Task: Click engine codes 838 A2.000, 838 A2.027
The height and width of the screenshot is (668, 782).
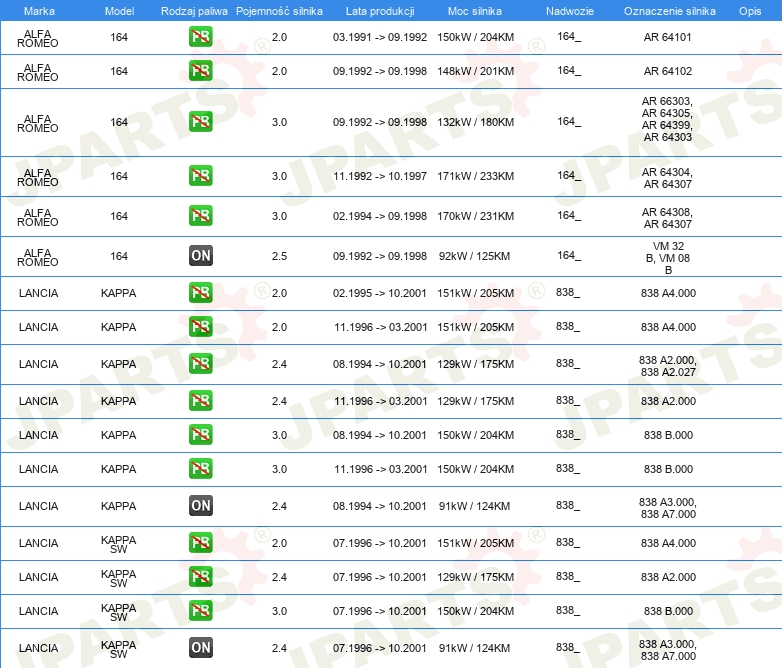Action: pos(668,366)
